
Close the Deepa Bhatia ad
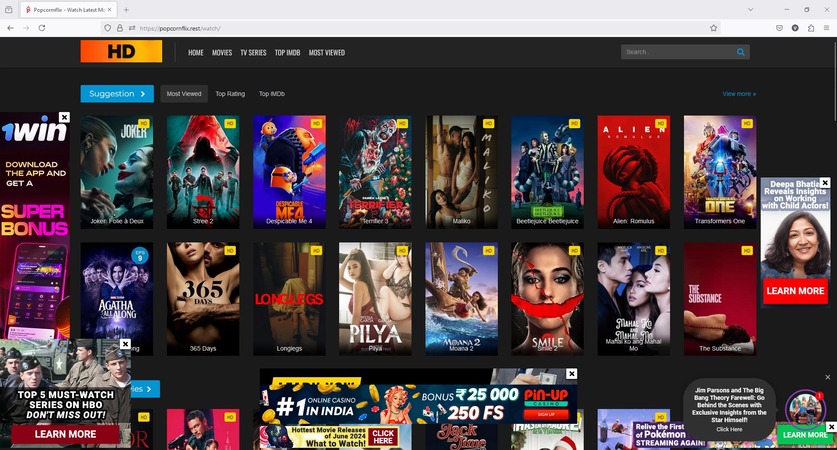point(825,183)
